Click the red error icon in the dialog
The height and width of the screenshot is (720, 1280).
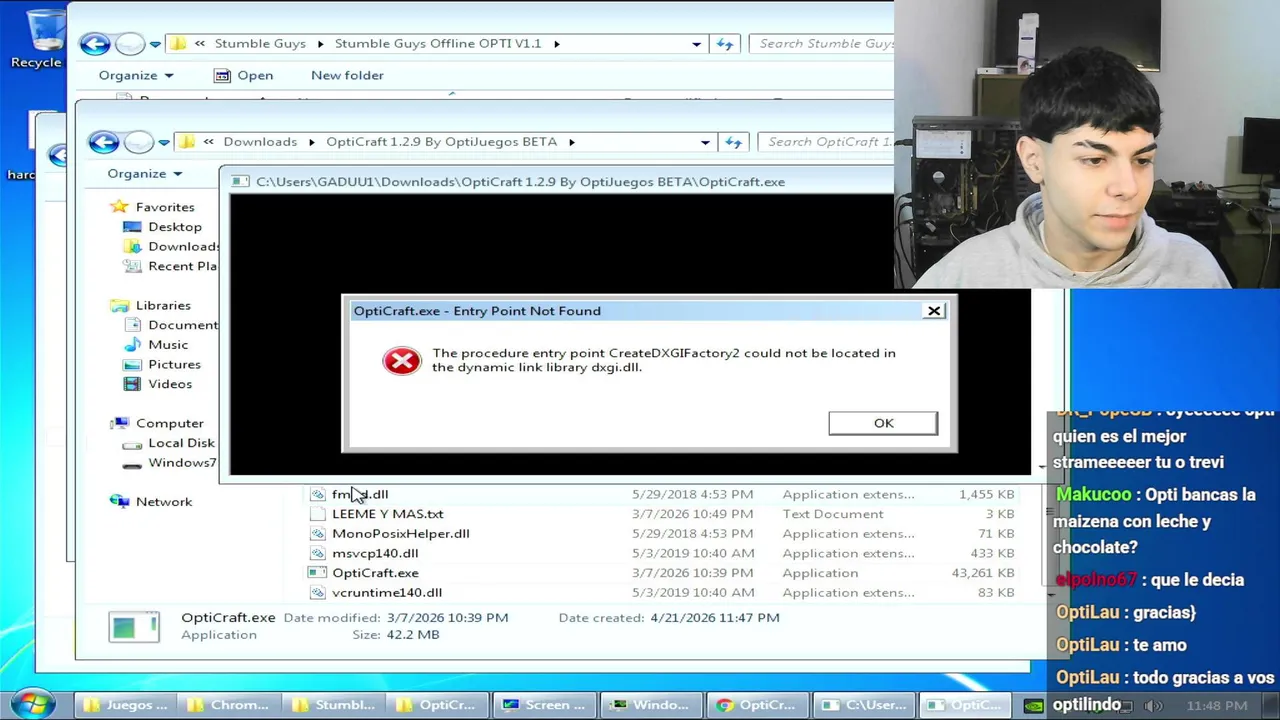(402, 361)
